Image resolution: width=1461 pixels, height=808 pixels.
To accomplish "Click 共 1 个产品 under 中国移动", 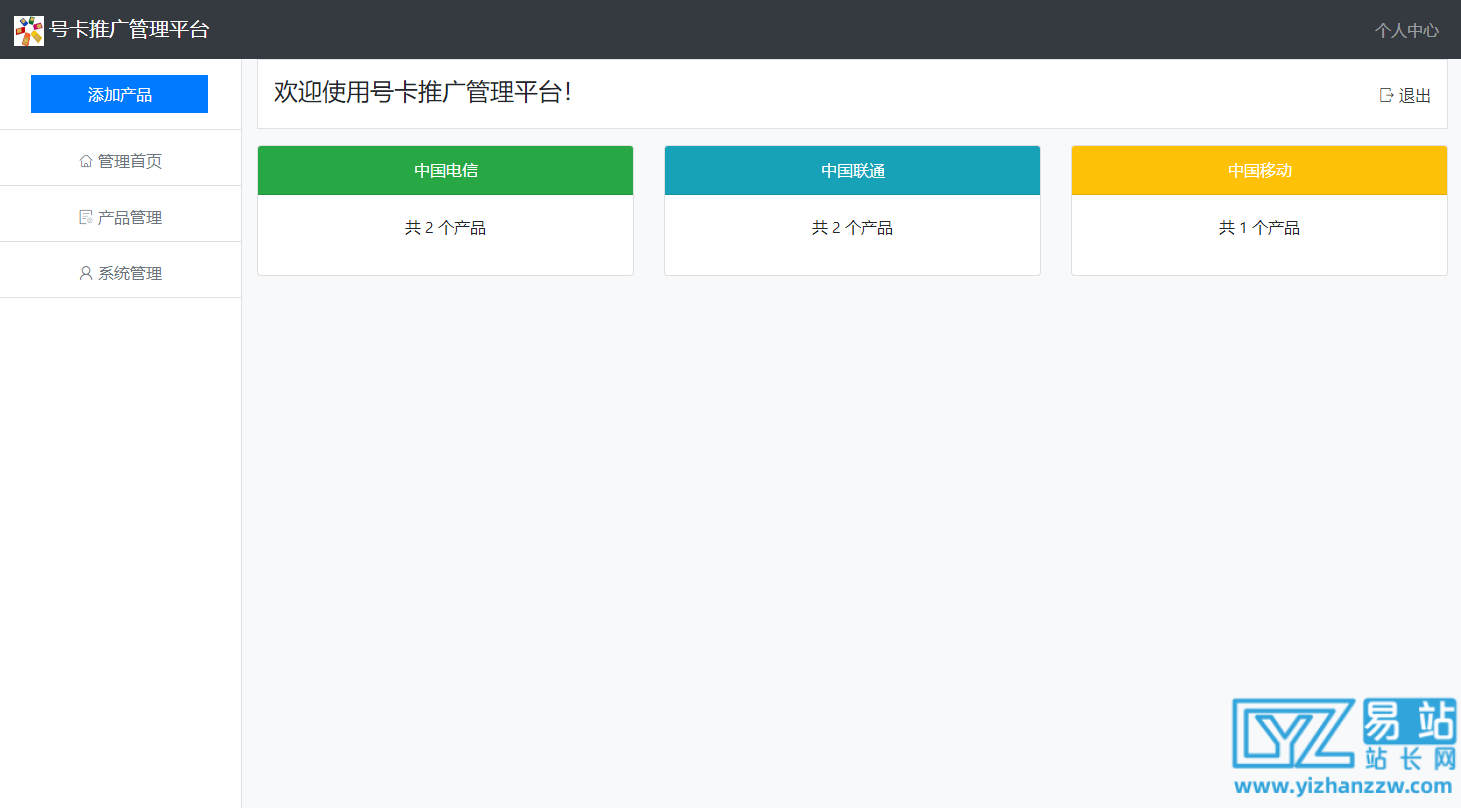I will (x=1259, y=228).
